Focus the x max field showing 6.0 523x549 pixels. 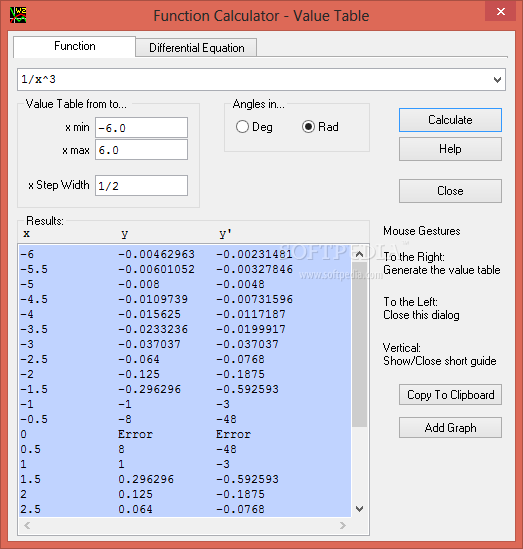point(141,150)
